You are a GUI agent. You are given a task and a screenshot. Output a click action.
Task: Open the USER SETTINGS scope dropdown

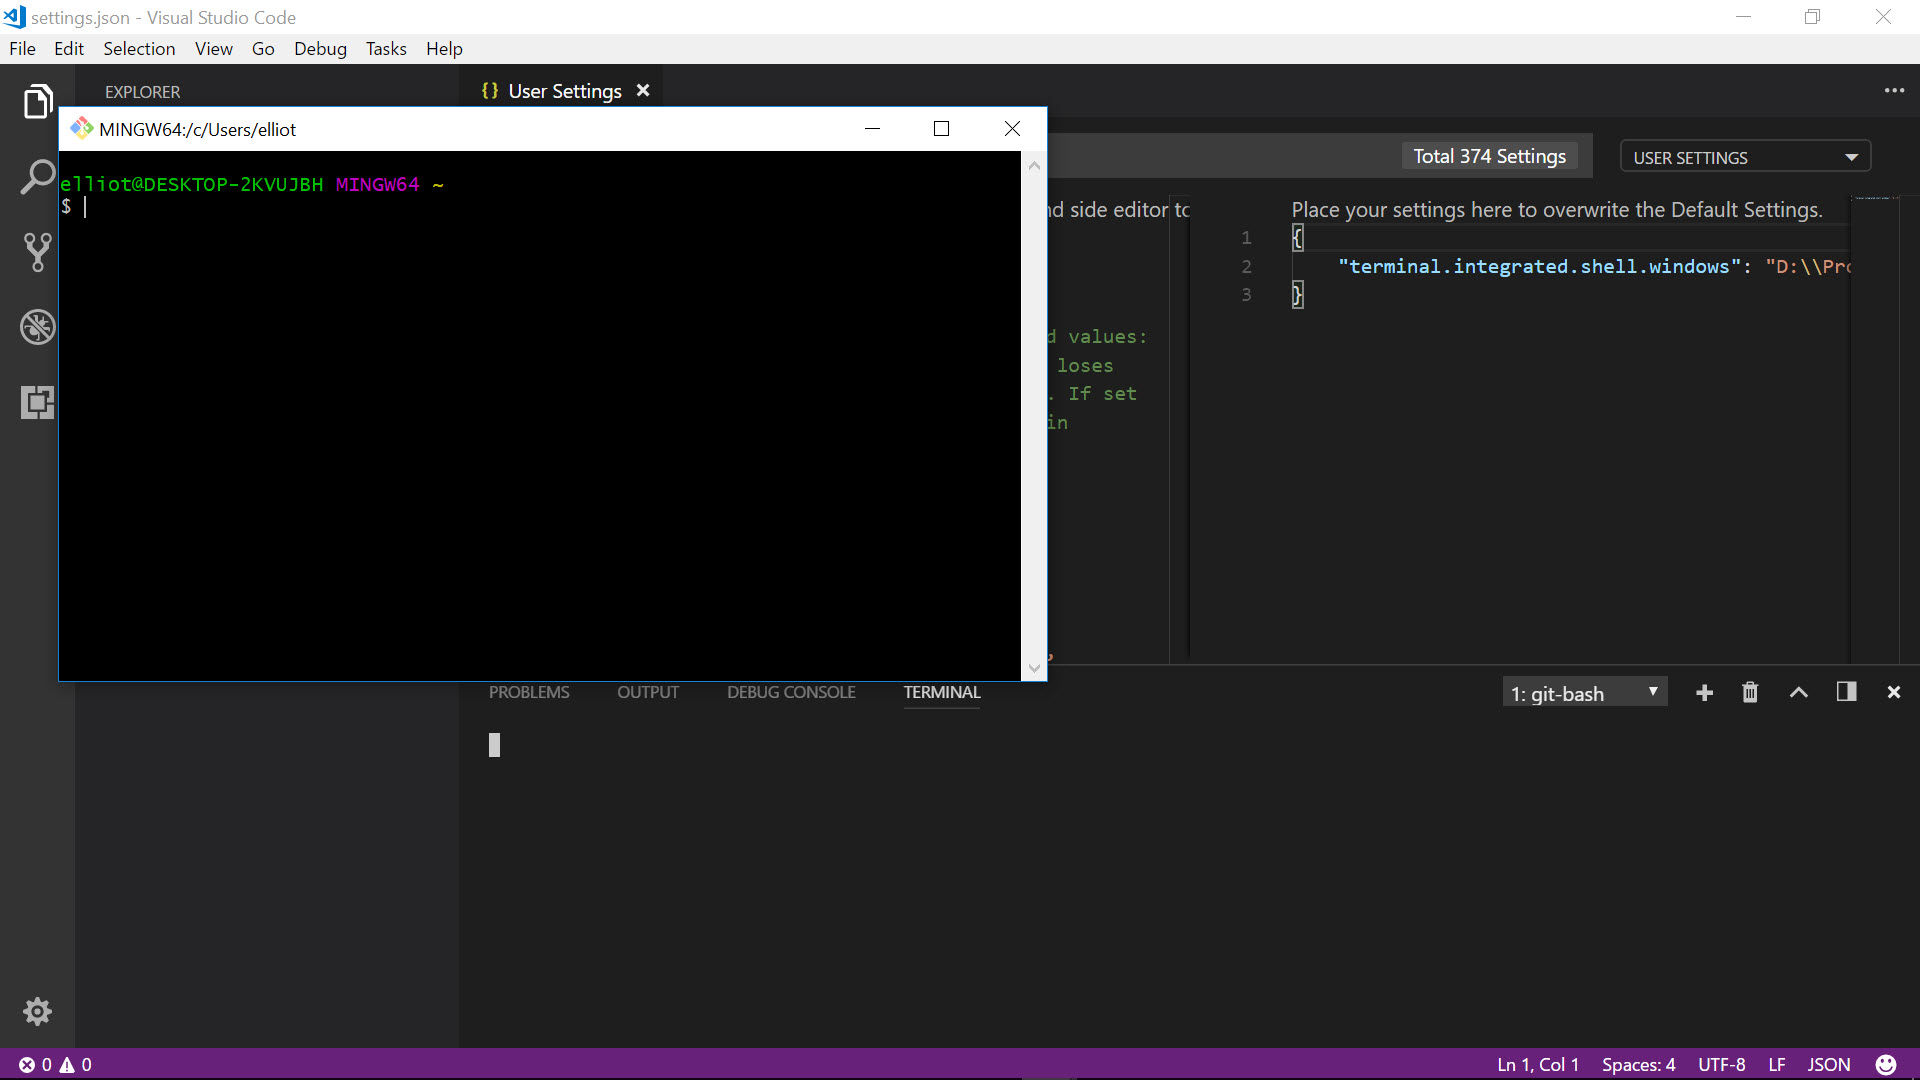point(1744,157)
